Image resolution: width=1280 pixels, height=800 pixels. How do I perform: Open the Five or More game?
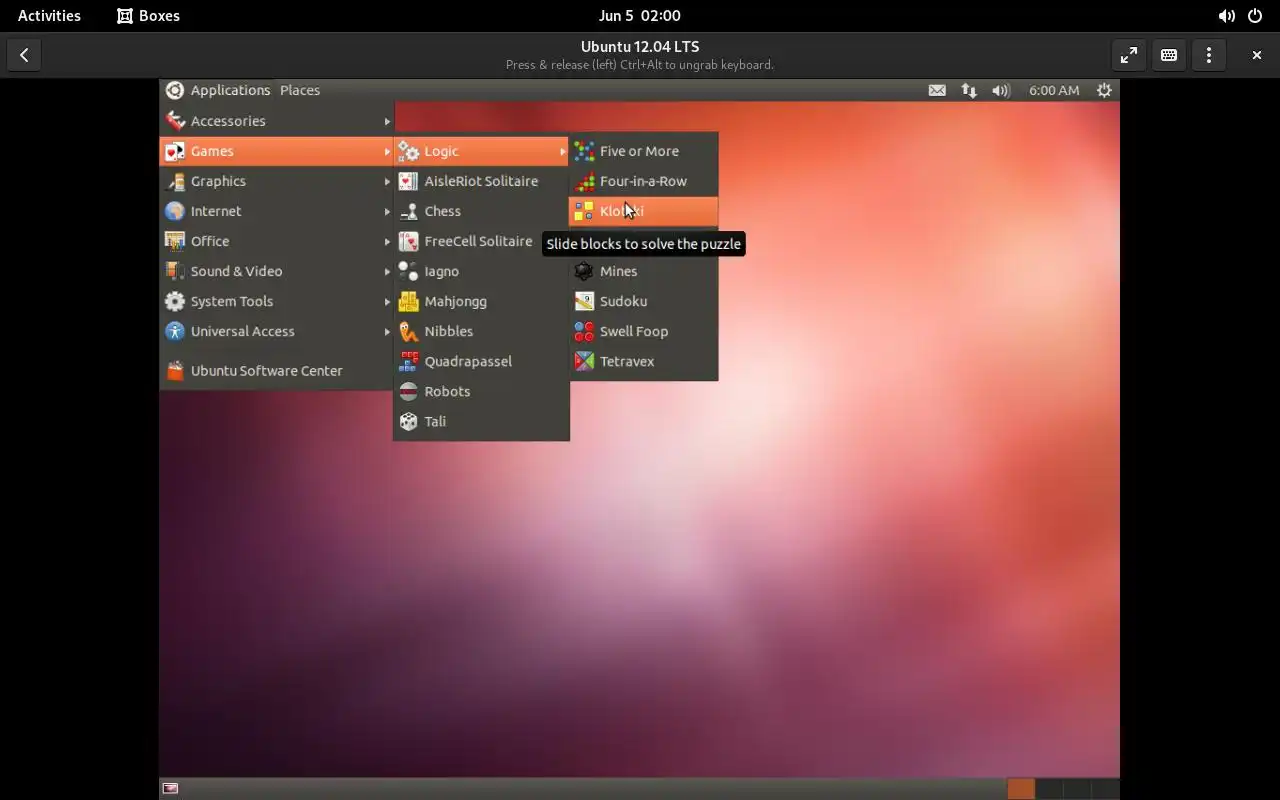click(x=643, y=151)
